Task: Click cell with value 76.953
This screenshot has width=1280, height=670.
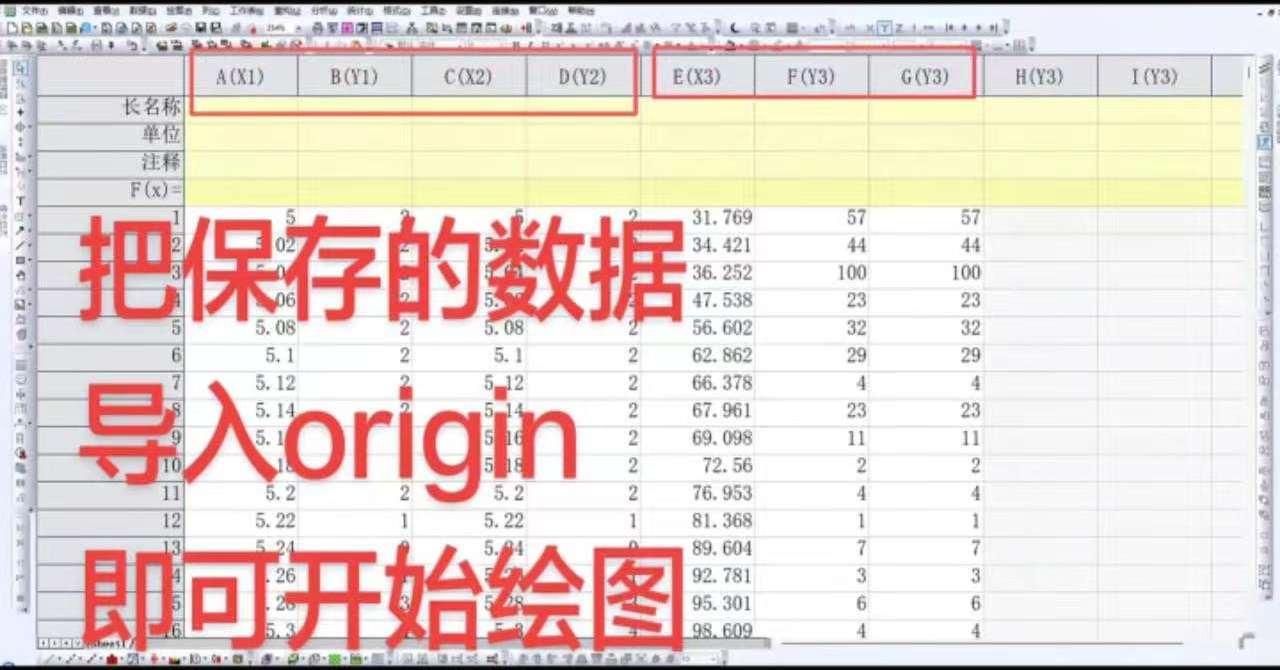Action: 697,493
